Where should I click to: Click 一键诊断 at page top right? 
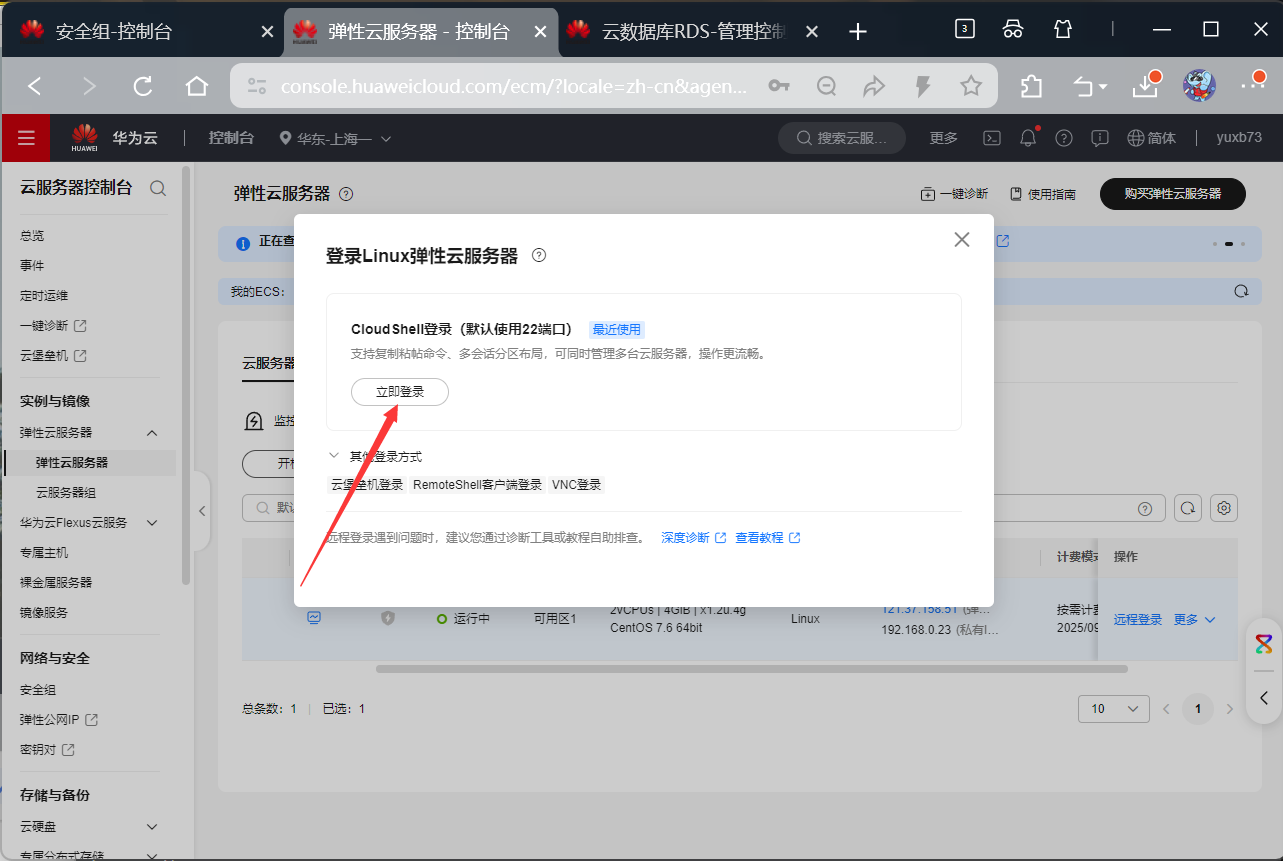954,194
